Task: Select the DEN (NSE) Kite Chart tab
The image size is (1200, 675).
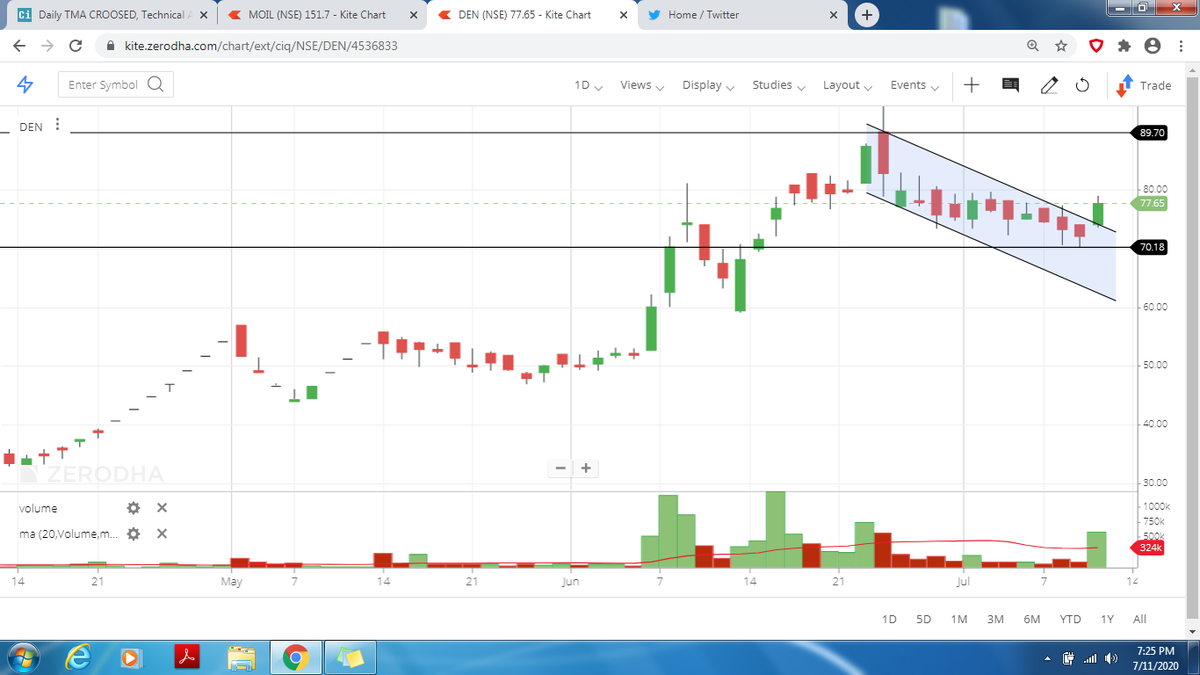Action: tap(530, 15)
